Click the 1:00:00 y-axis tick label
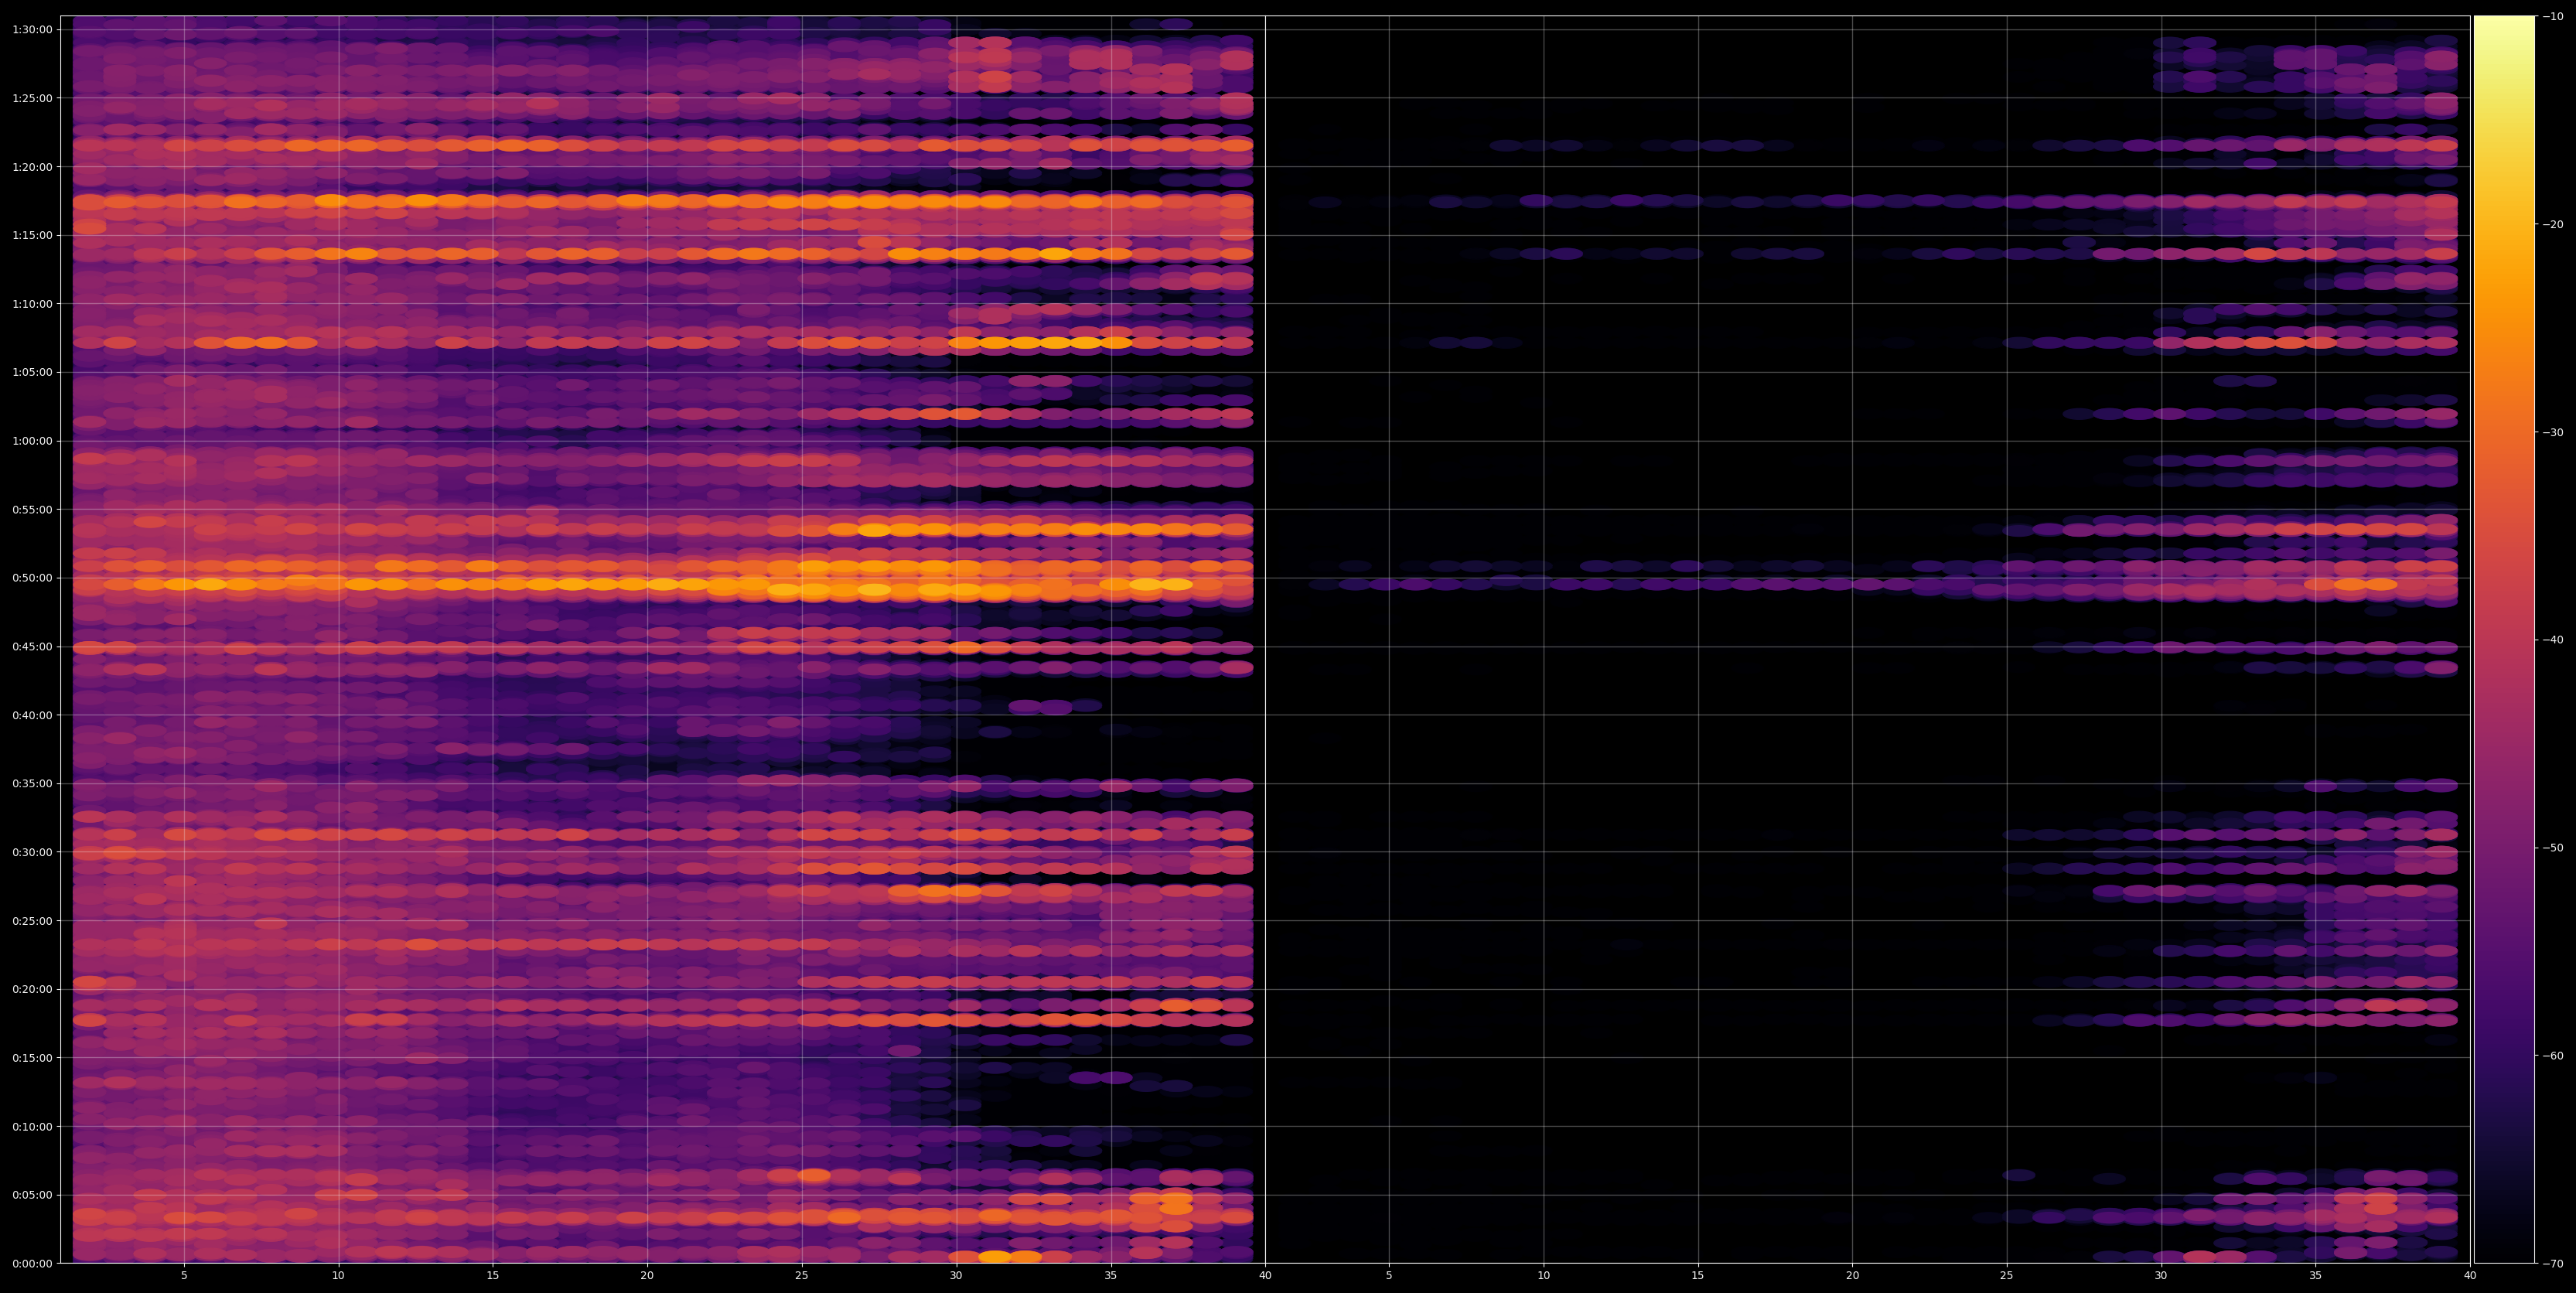Viewport: 2576px width, 1293px height. coord(32,441)
